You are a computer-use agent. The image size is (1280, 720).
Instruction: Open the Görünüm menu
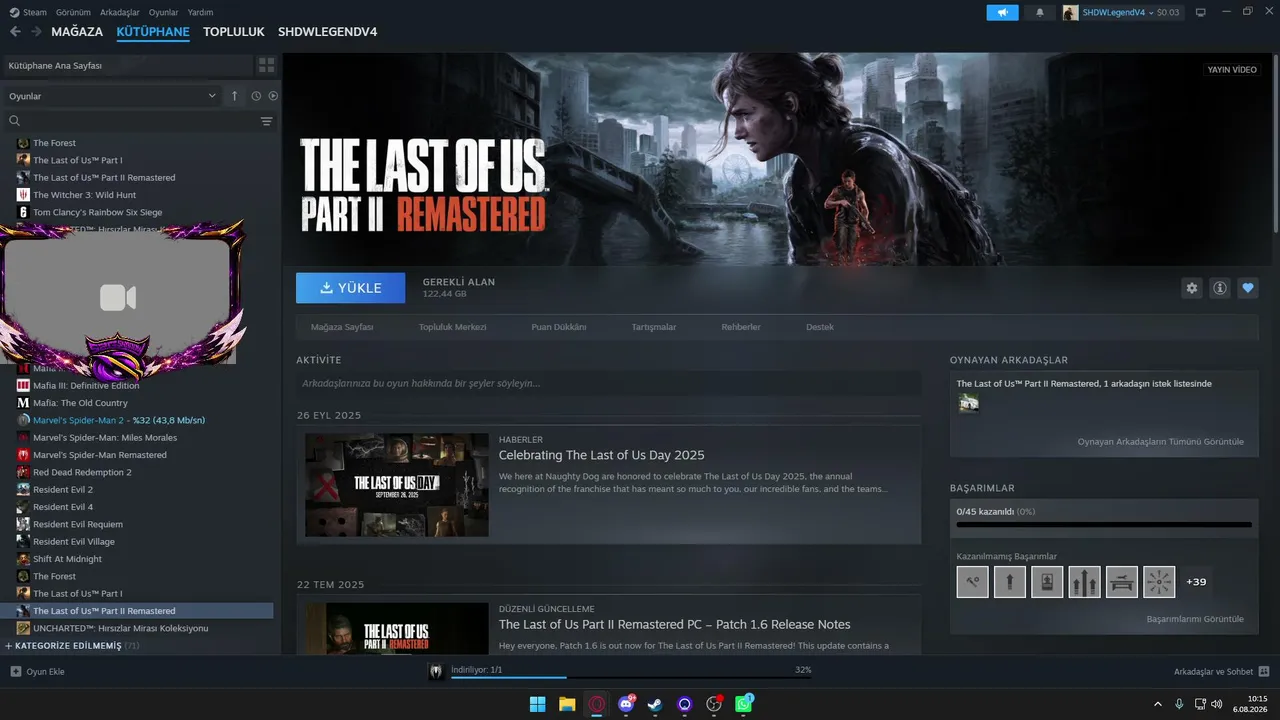[73, 12]
